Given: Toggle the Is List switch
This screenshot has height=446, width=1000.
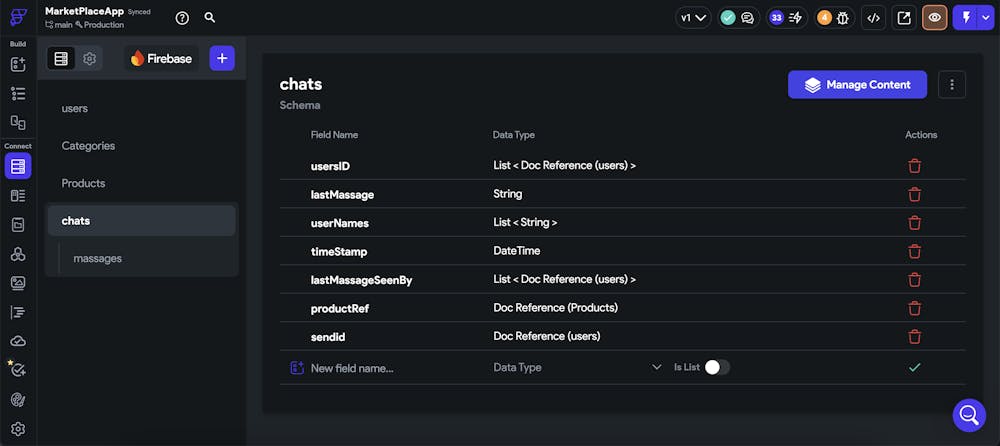Looking at the screenshot, I should point(717,367).
